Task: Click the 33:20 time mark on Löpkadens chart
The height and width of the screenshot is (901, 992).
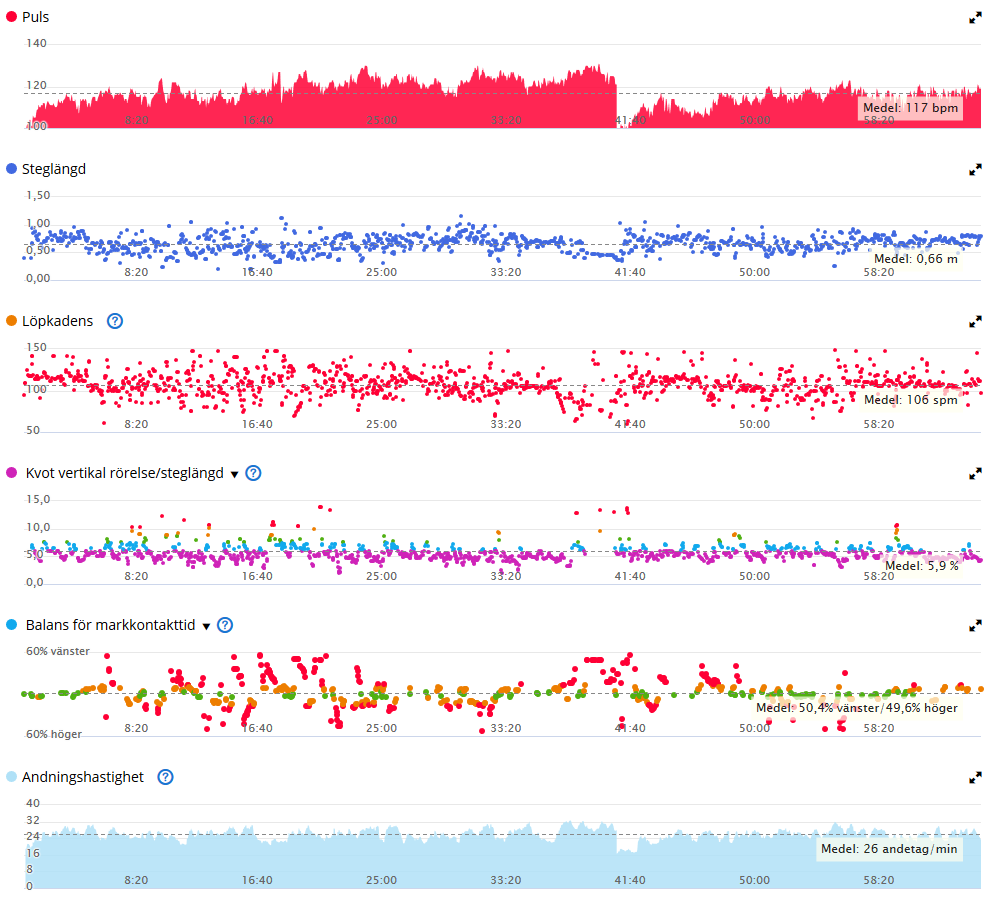Action: (505, 424)
